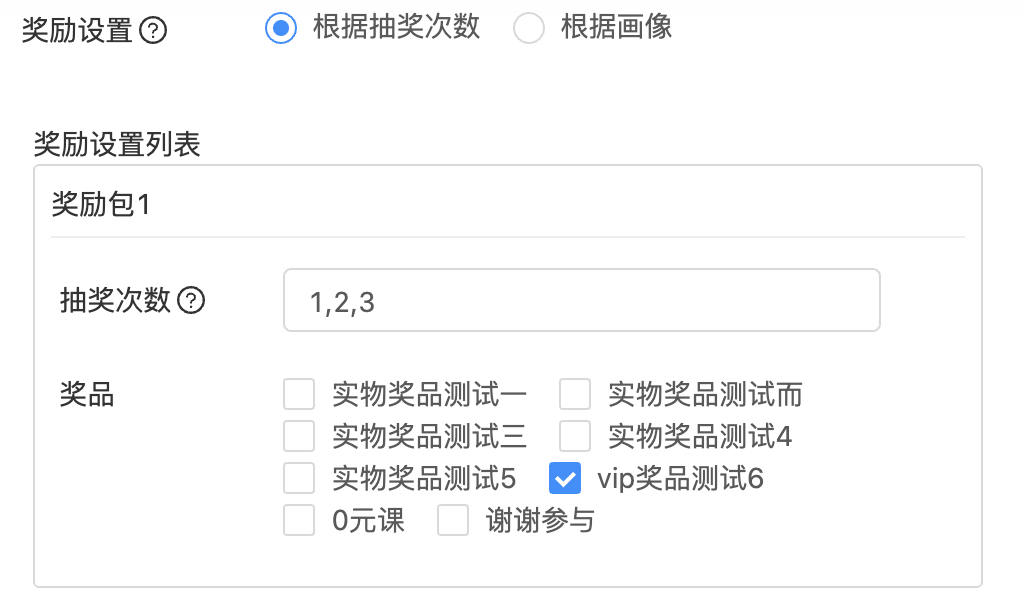
Task: Click the vip奖品测试6 label text
Action: (680, 479)
